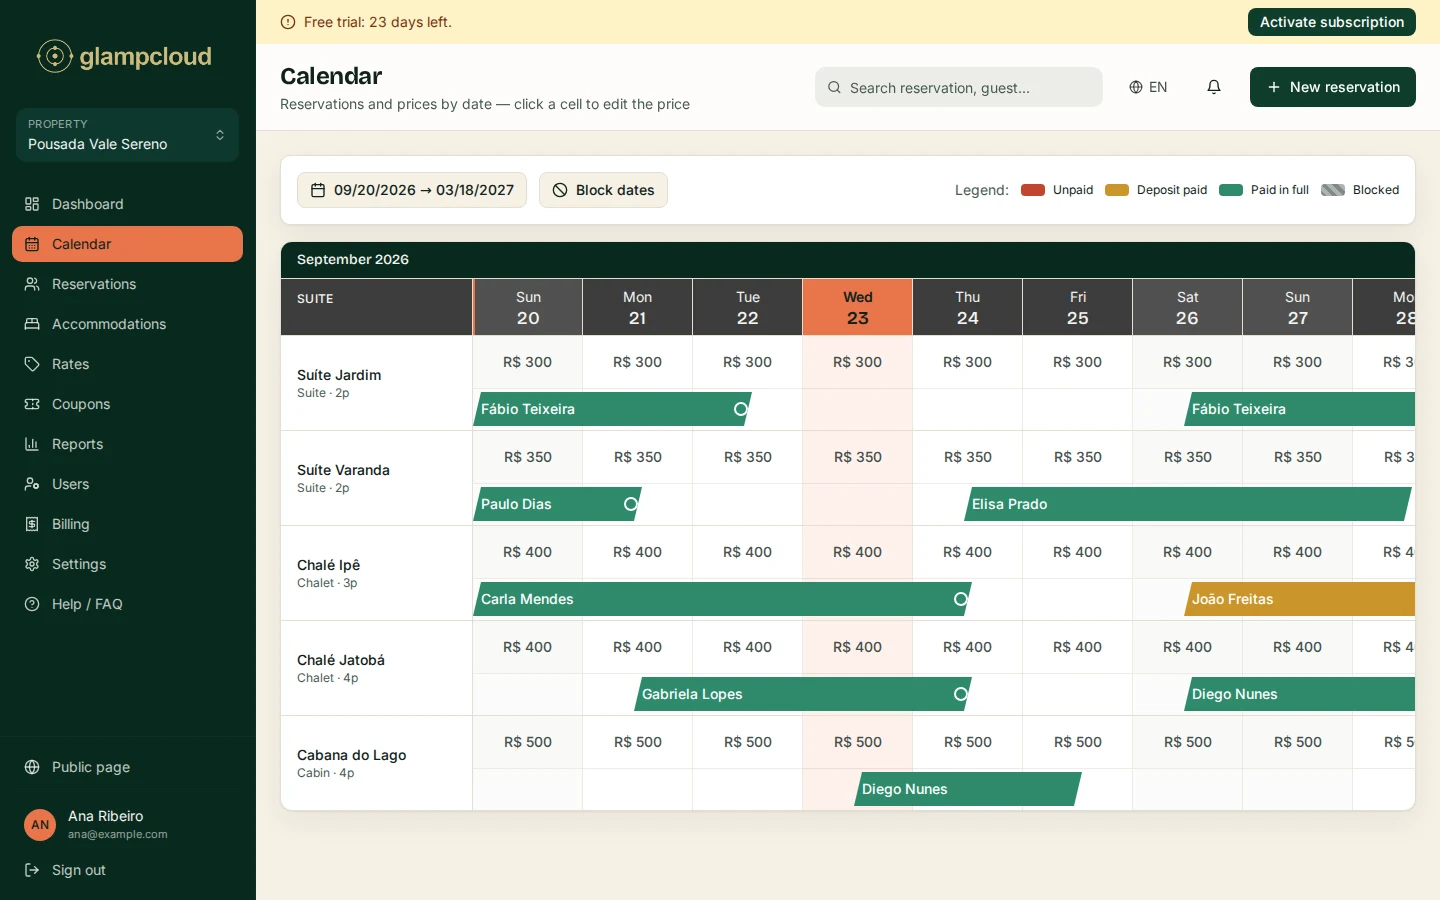Click the red Unpaid legend swatch
The width and height of the screenshot is (1440, 900).
1033,190
